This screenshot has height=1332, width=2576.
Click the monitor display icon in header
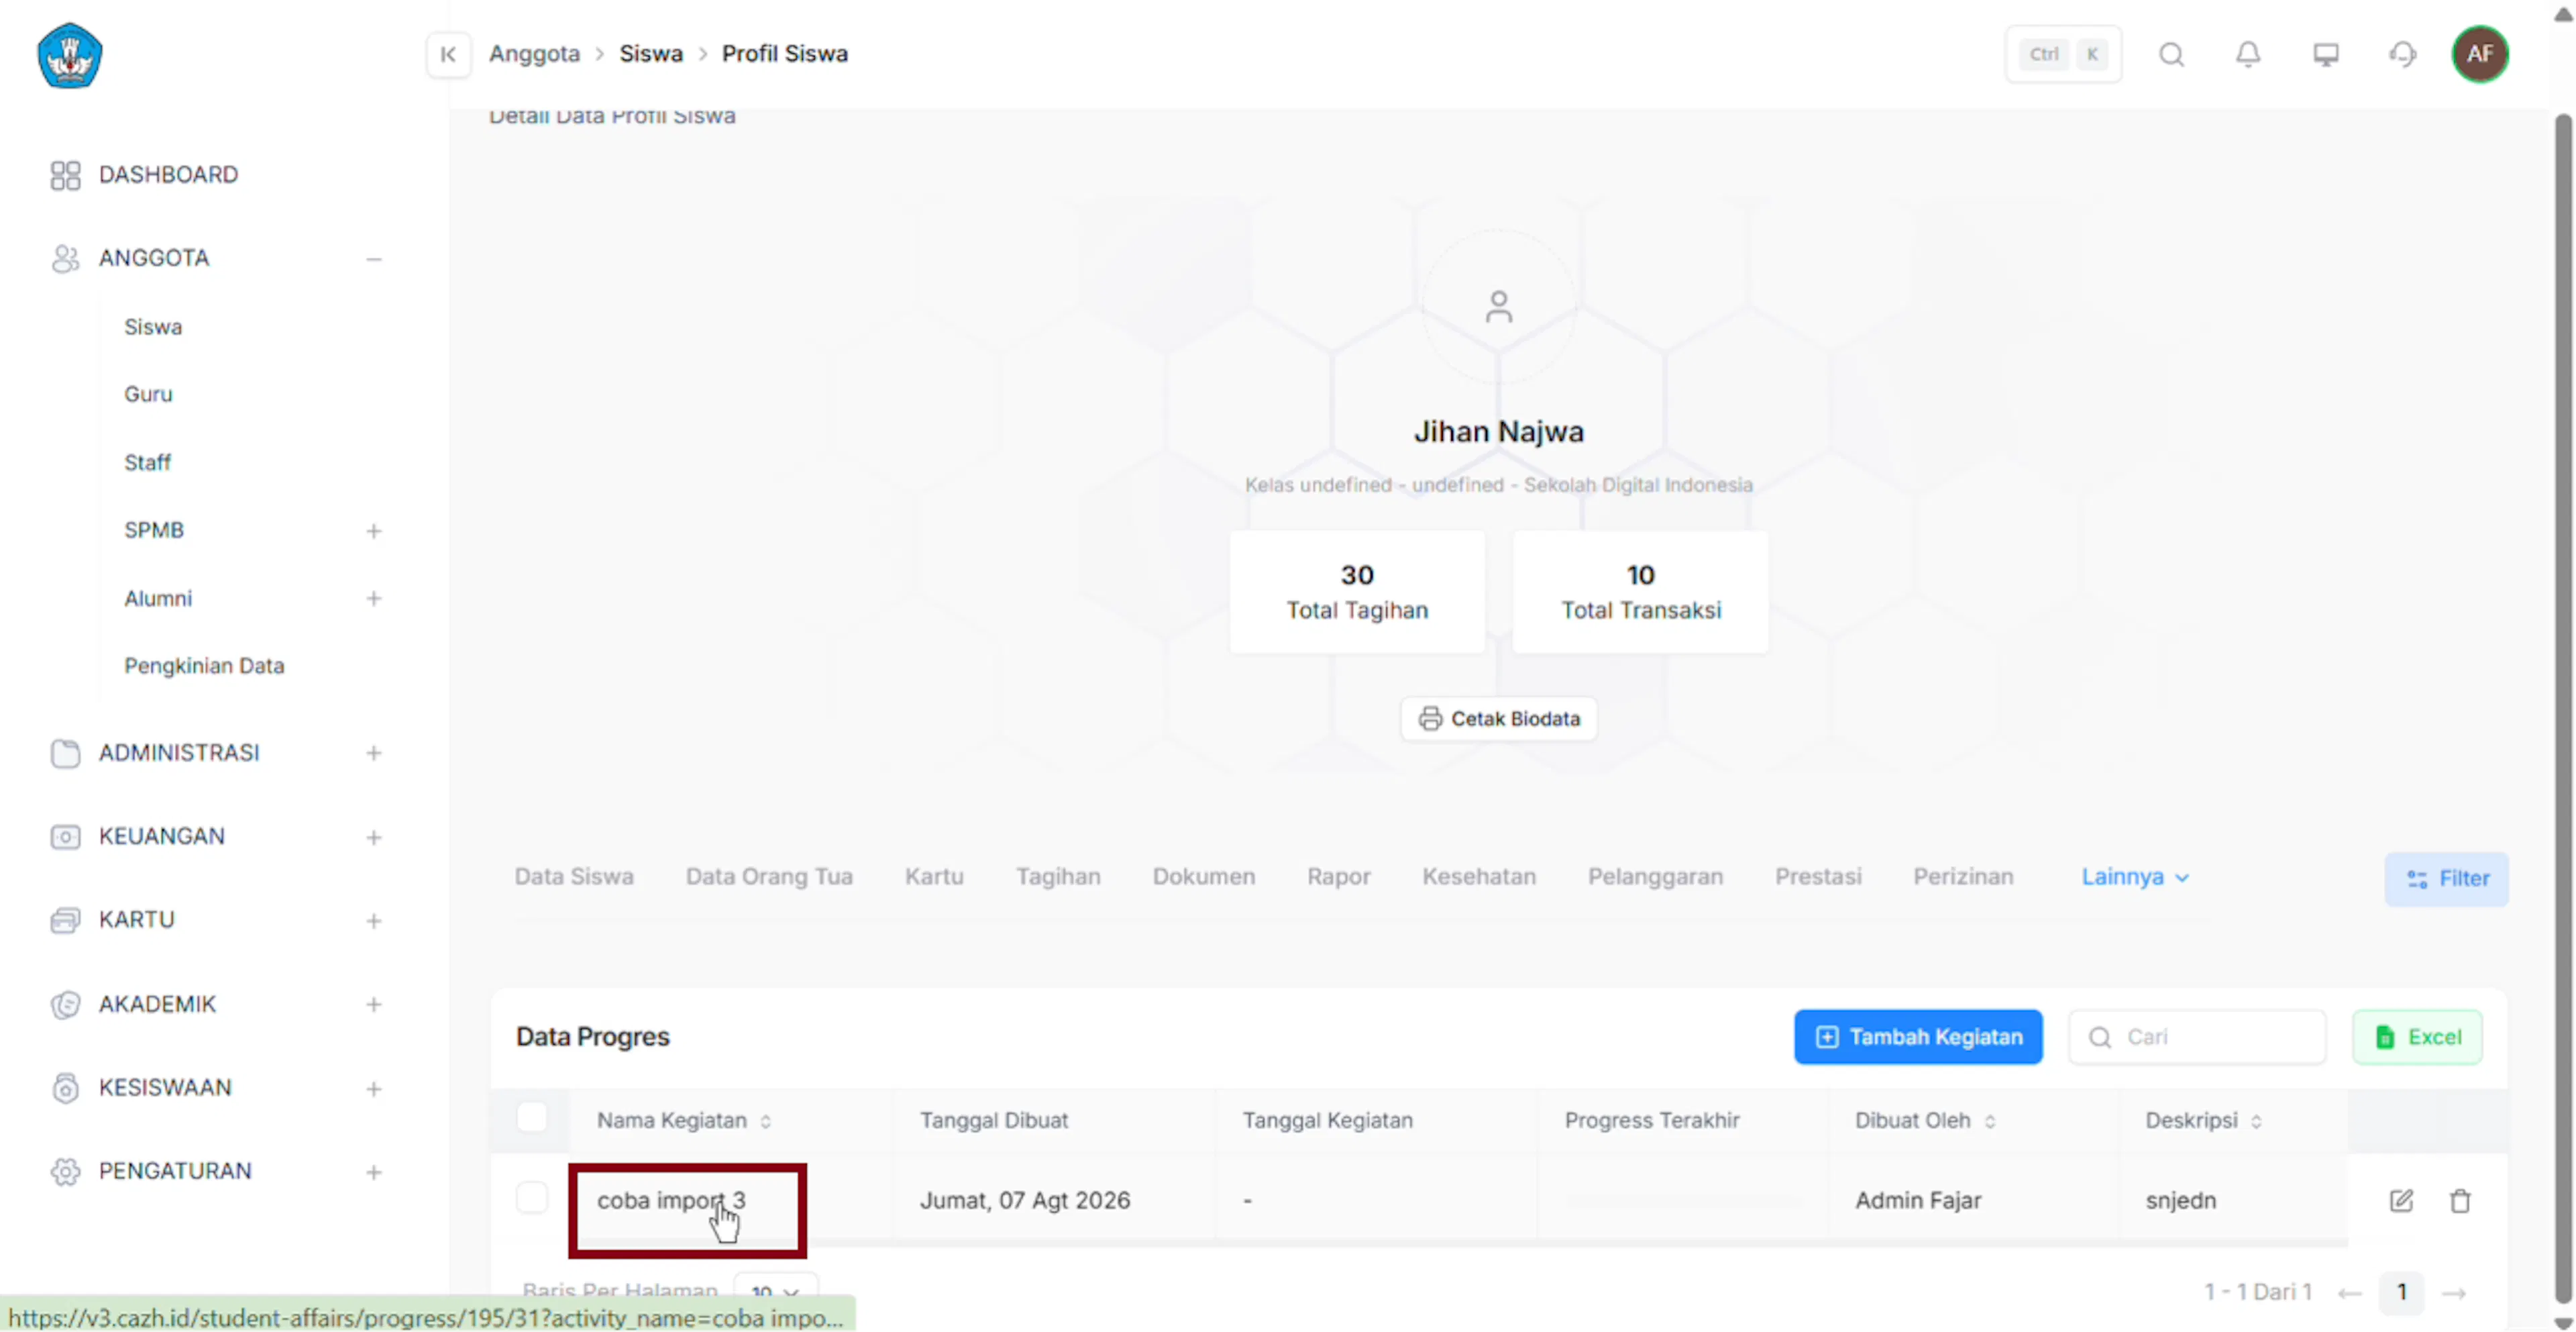click(x=2325, y=54)
